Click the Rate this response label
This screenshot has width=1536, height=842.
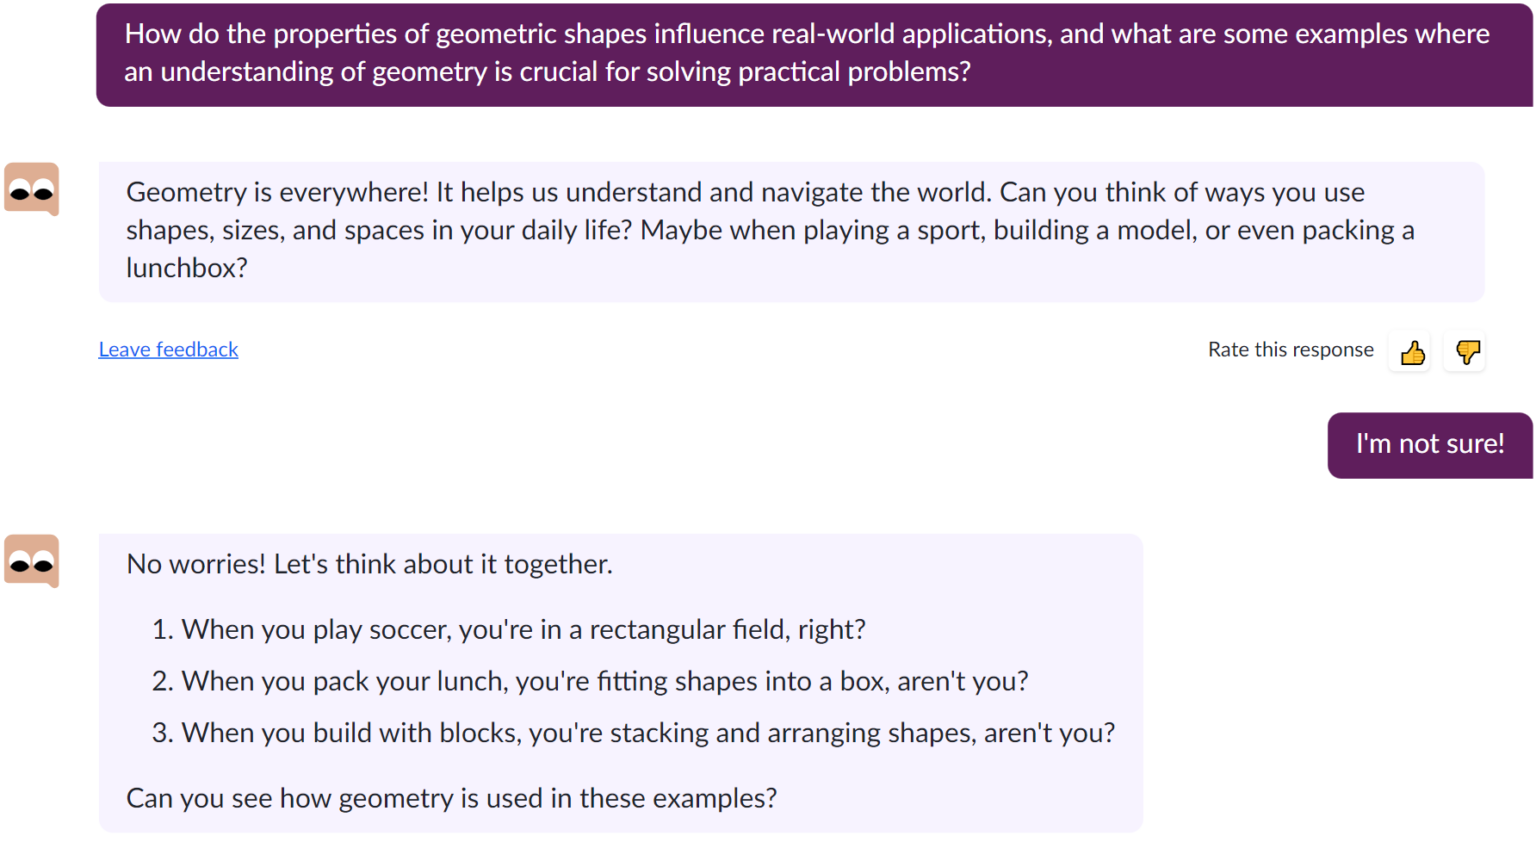pos(1290,350)
